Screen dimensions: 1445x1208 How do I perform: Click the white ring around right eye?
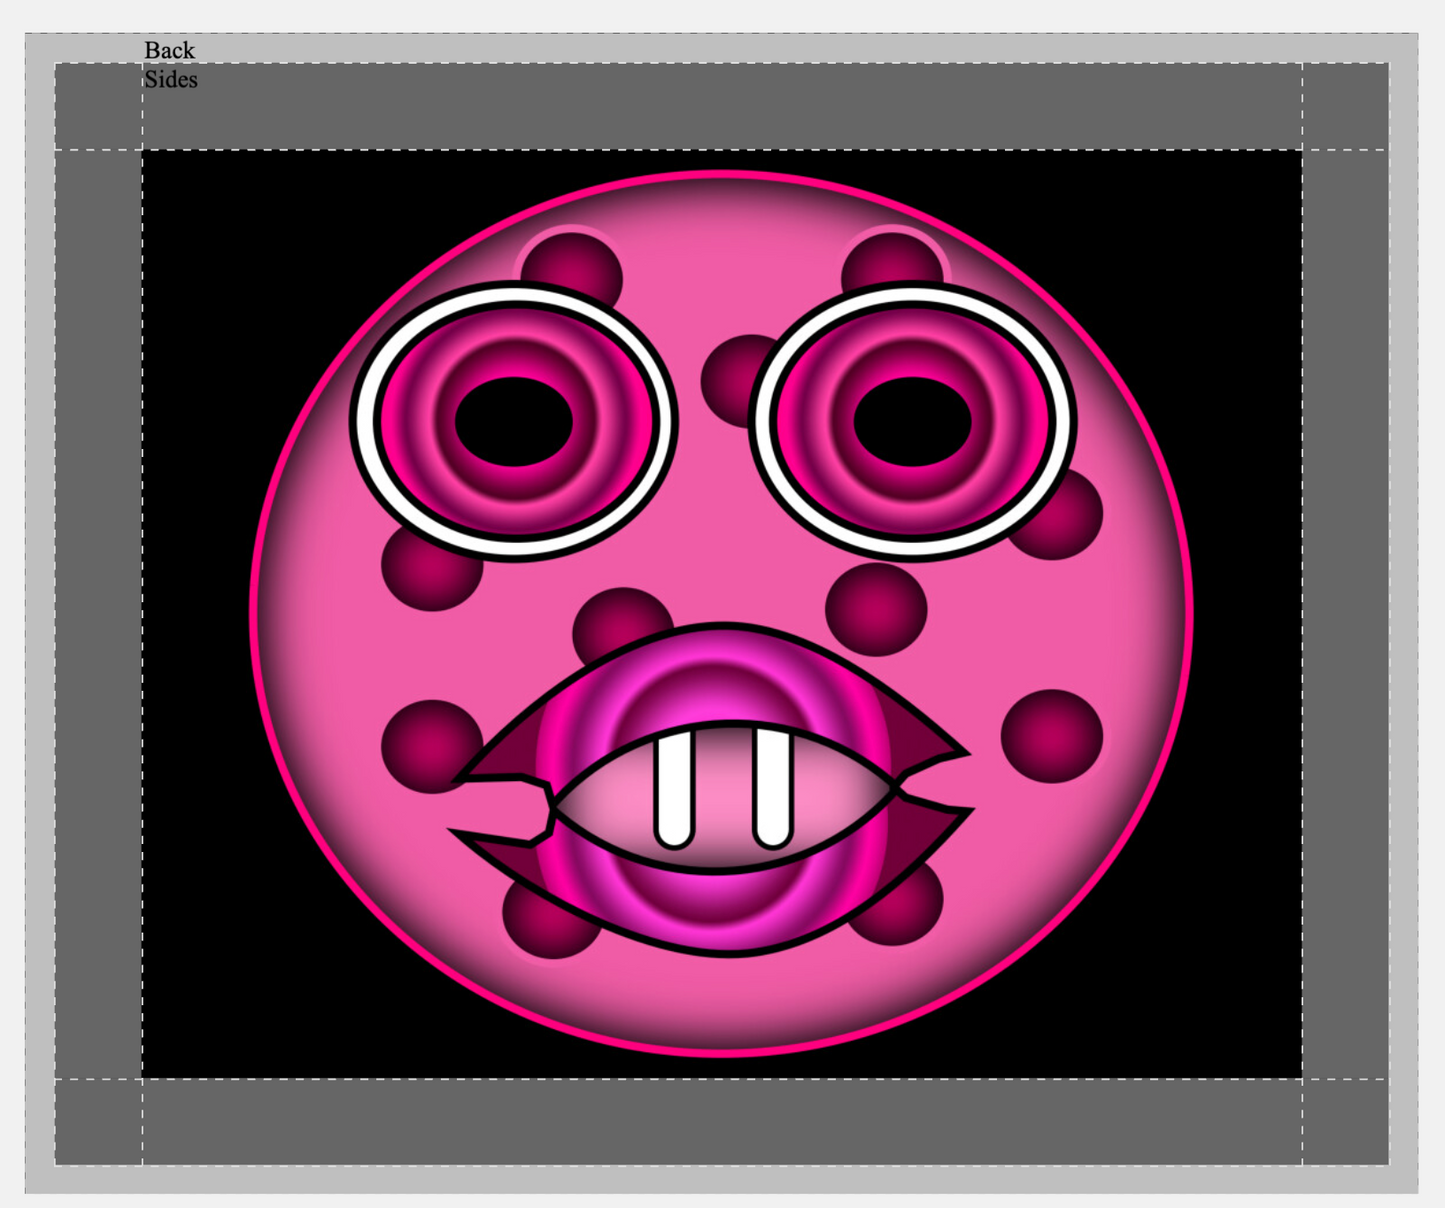[x=1062, y=420]
